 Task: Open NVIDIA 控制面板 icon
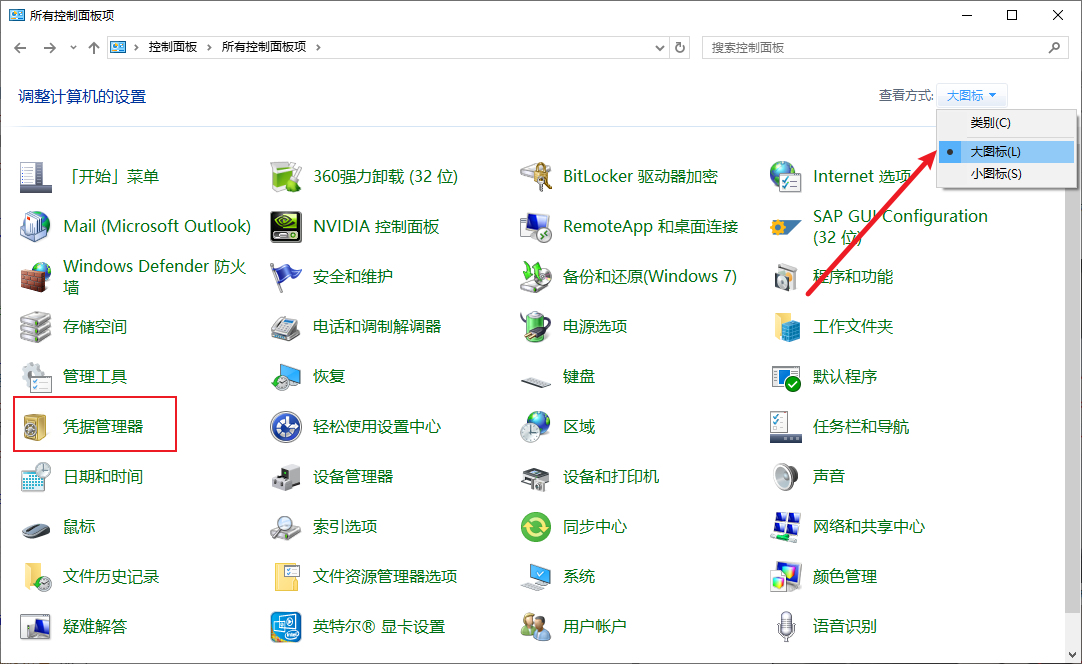coord(286,227)
